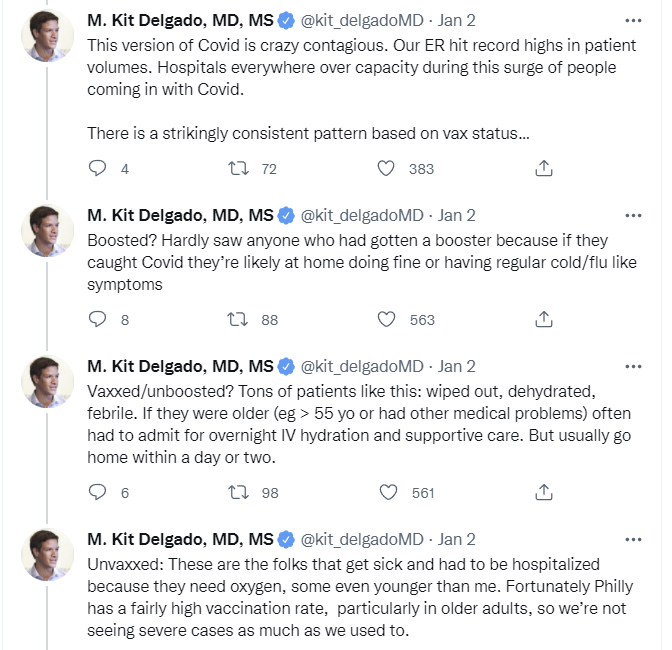Reply to the 'crazy contagious' tweet
The image size is (672, 650).
point(97,168)
